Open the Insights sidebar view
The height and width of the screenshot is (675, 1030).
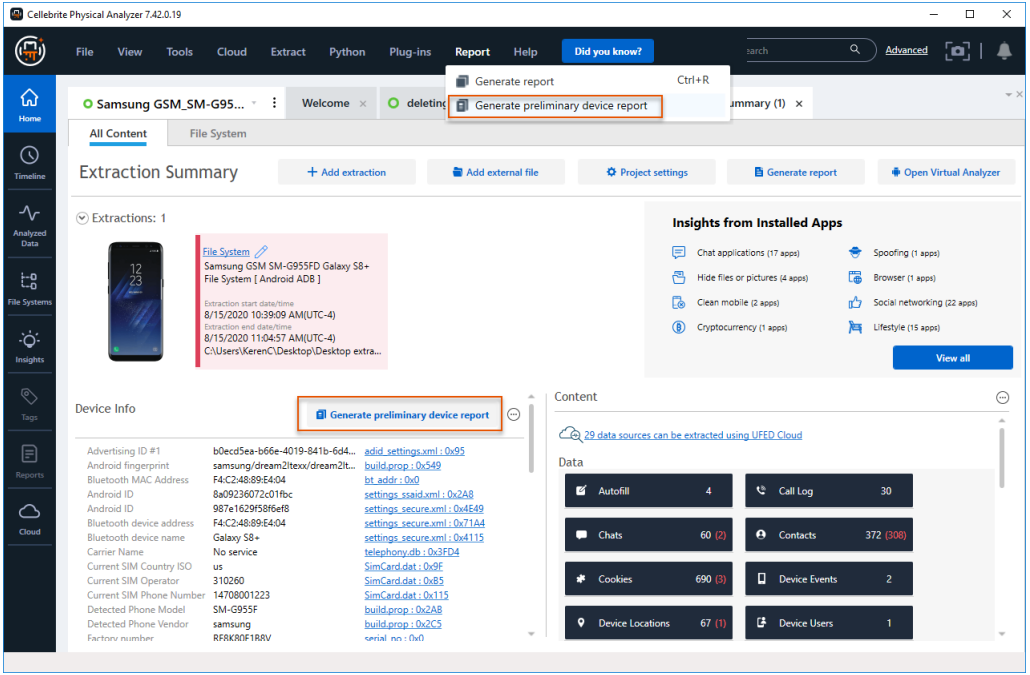click(30, 346)
